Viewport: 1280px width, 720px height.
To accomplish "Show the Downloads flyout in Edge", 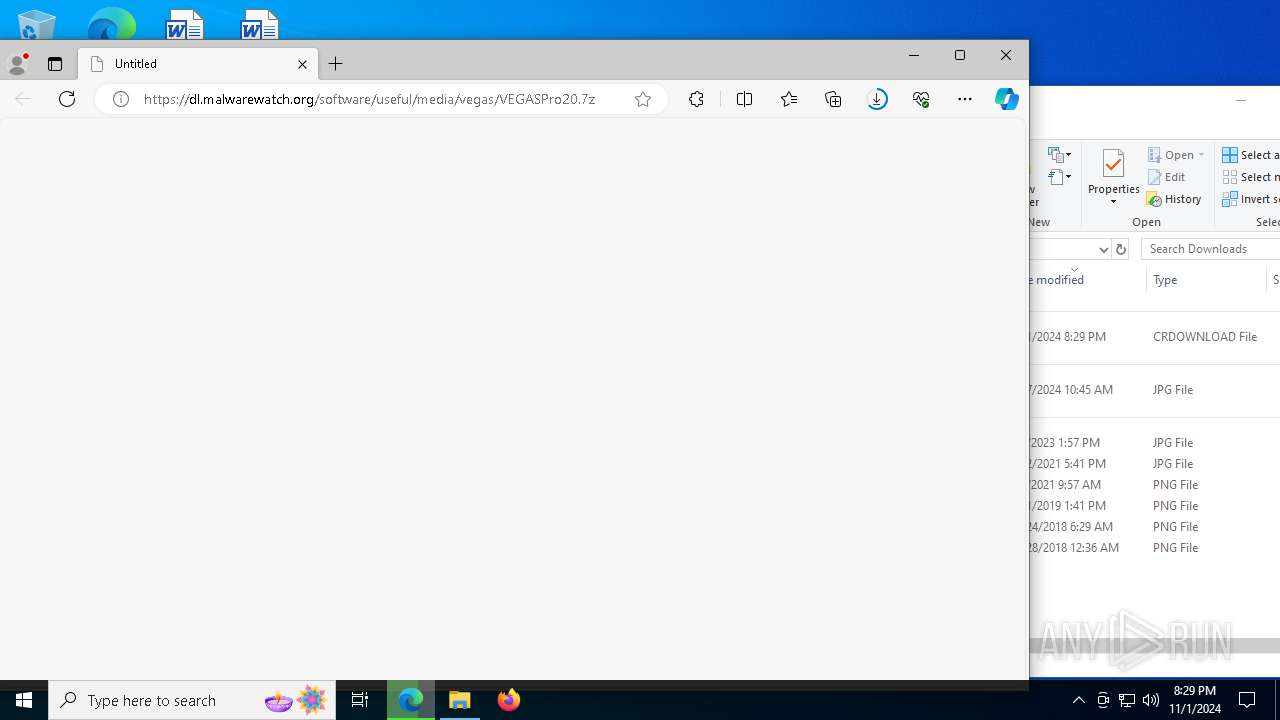I will [877, 99].
